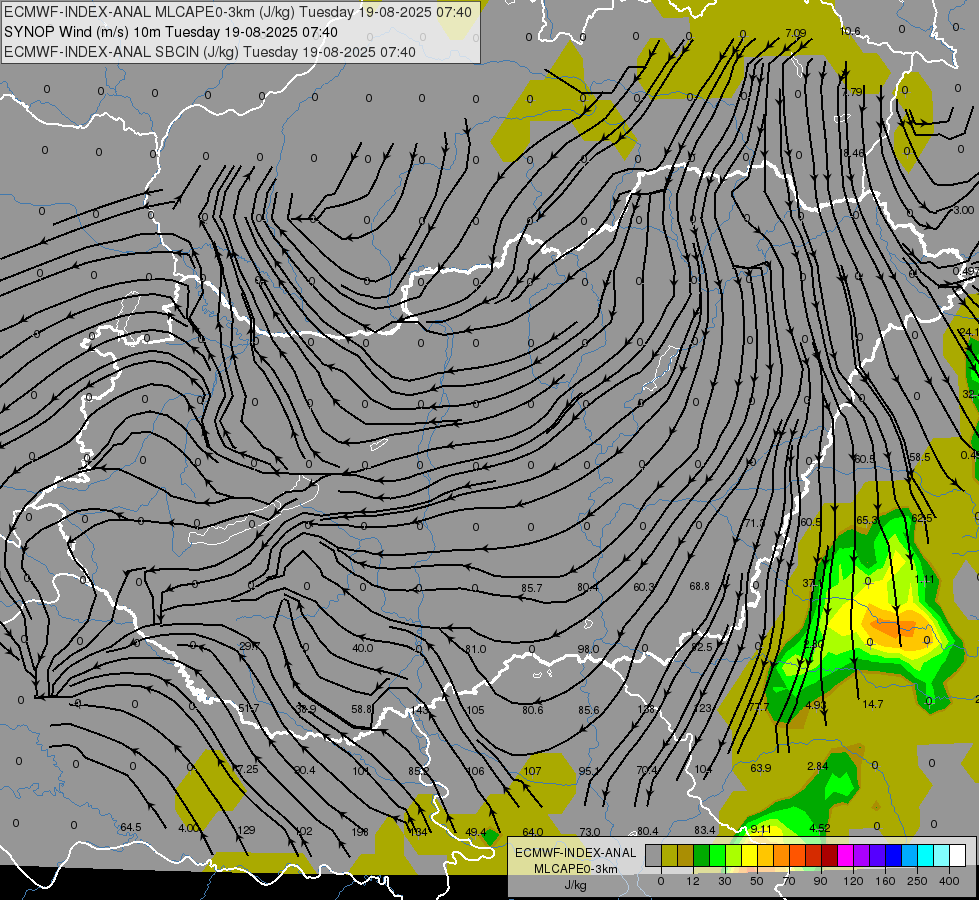The width and height of the screenshot is (979, 900).
Task: Click the legend tick label '160'
Action: 885,881
